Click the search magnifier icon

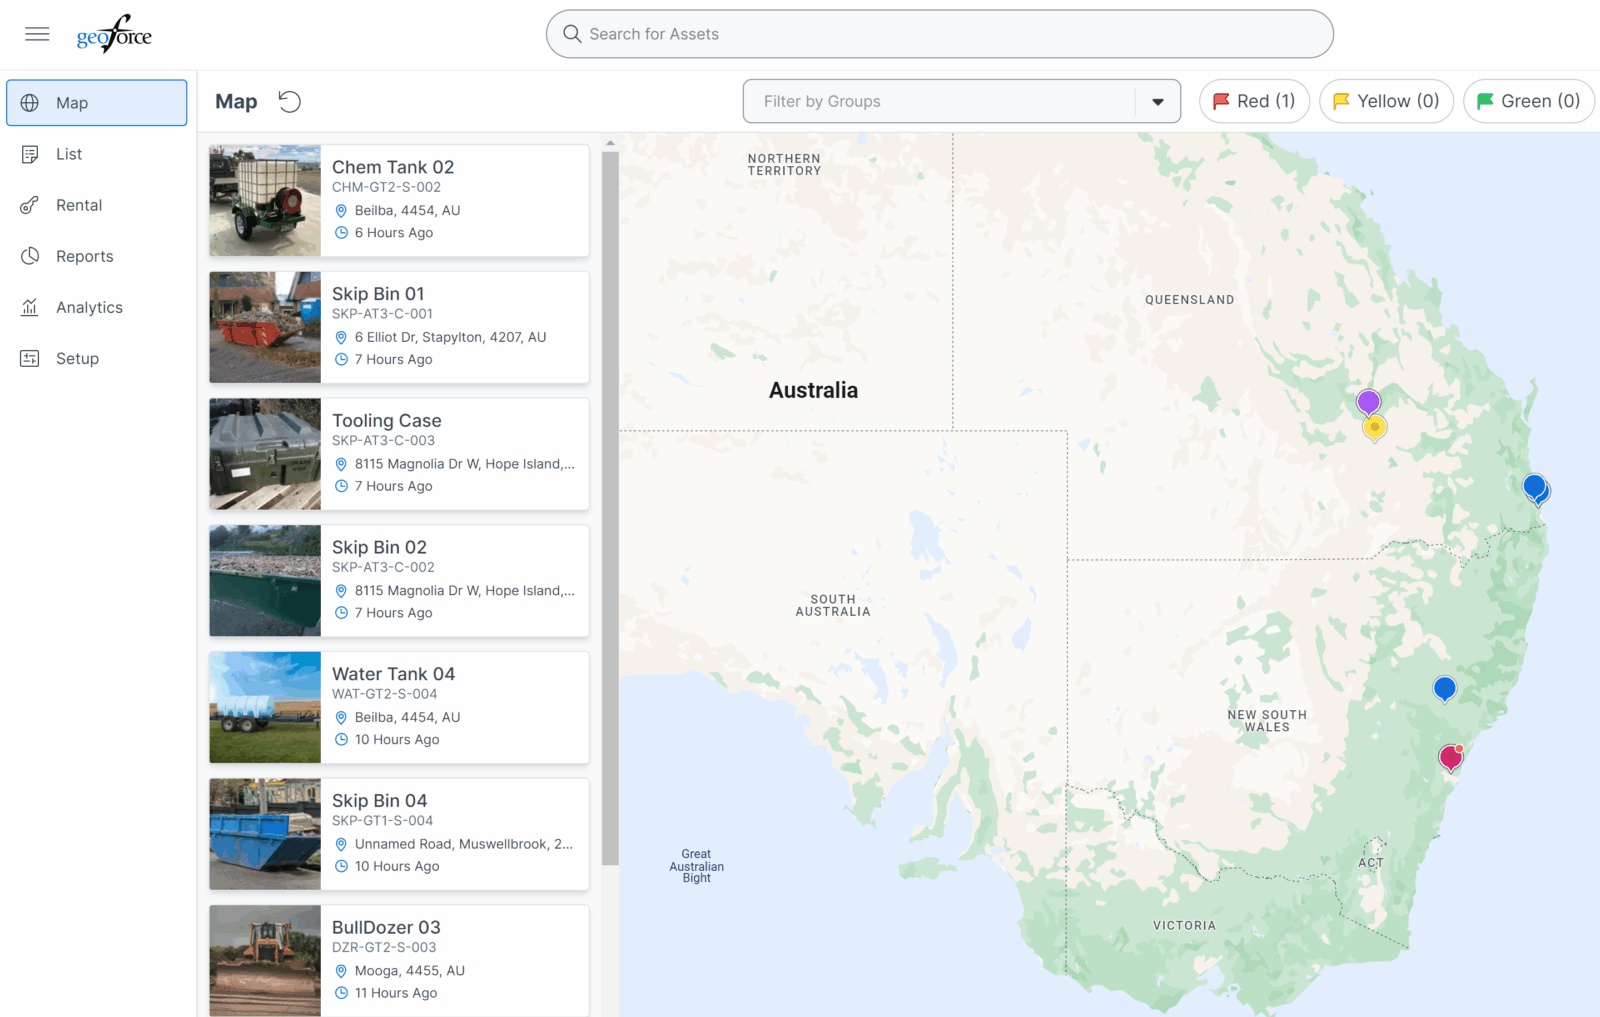coord(572,34)
